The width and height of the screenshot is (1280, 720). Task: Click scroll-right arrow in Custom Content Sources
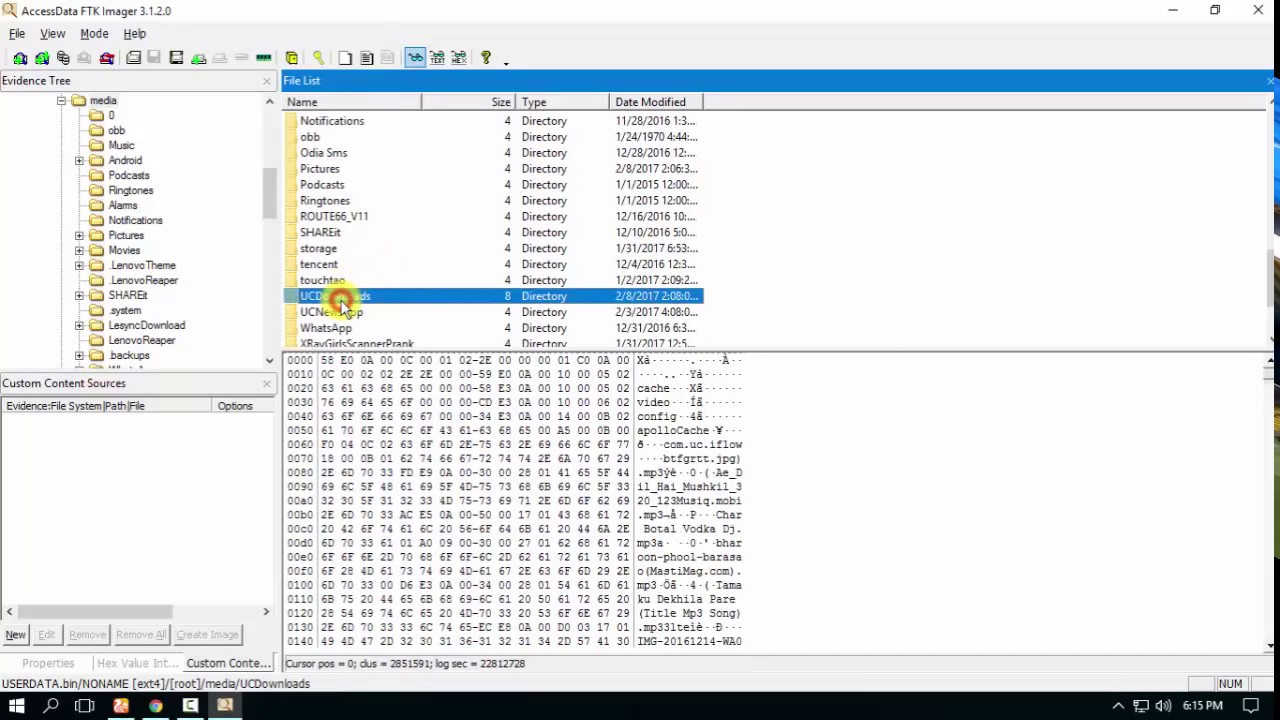point(266,612)
